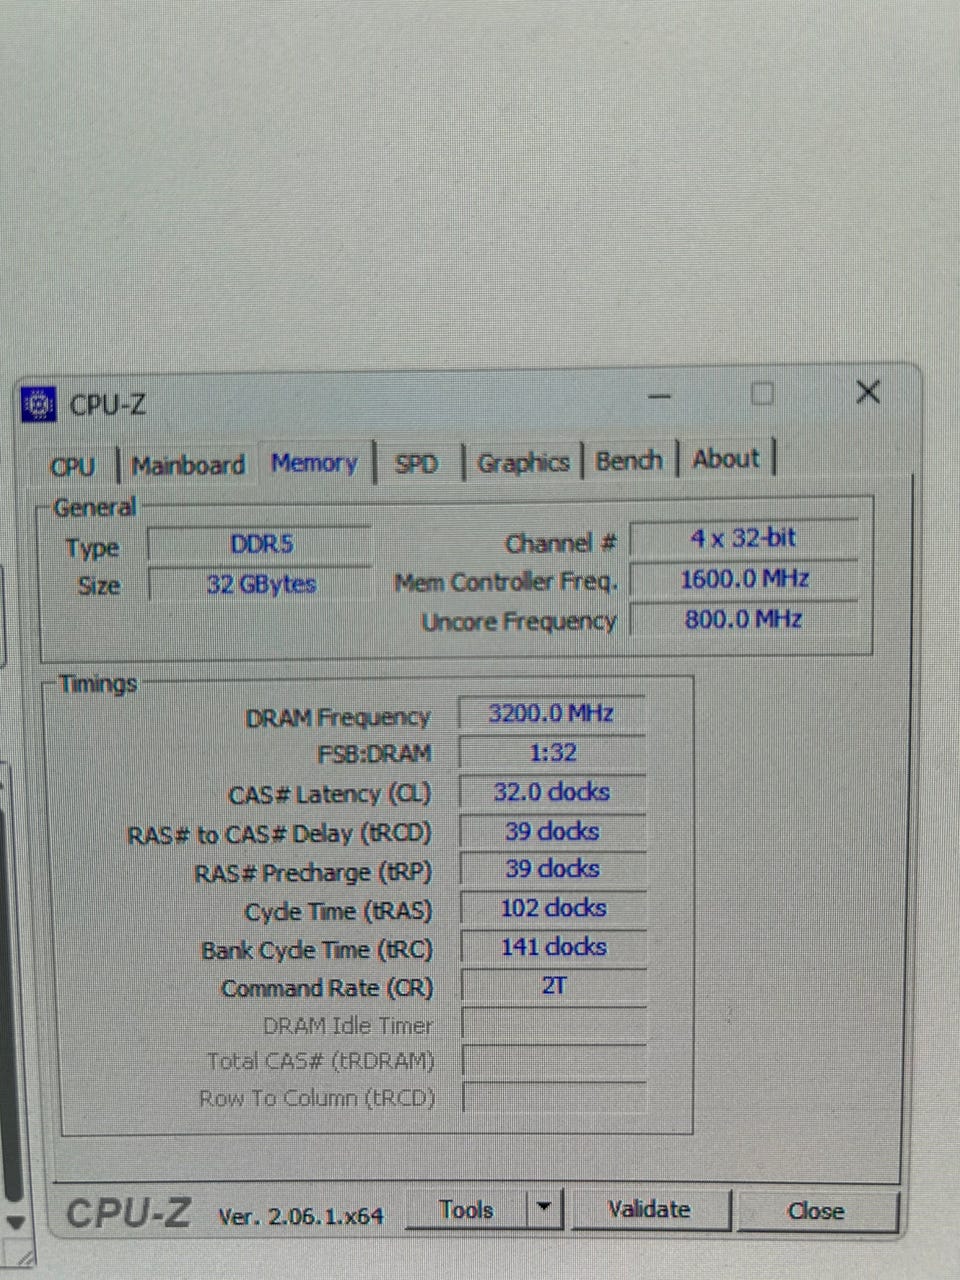Minimize the CPU-Z window
Screen dimensions: 960x1280
pyautogui.click(x=659, y=396)
